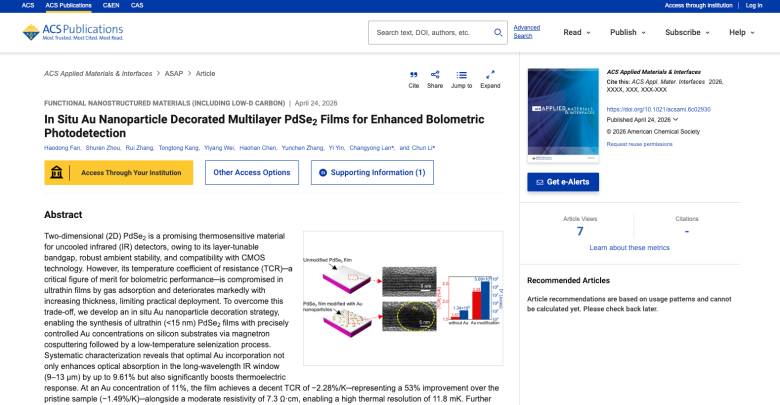The image size is (780, 405).
Task: Open Supporting Information (1)
Action: coord(372,173)
